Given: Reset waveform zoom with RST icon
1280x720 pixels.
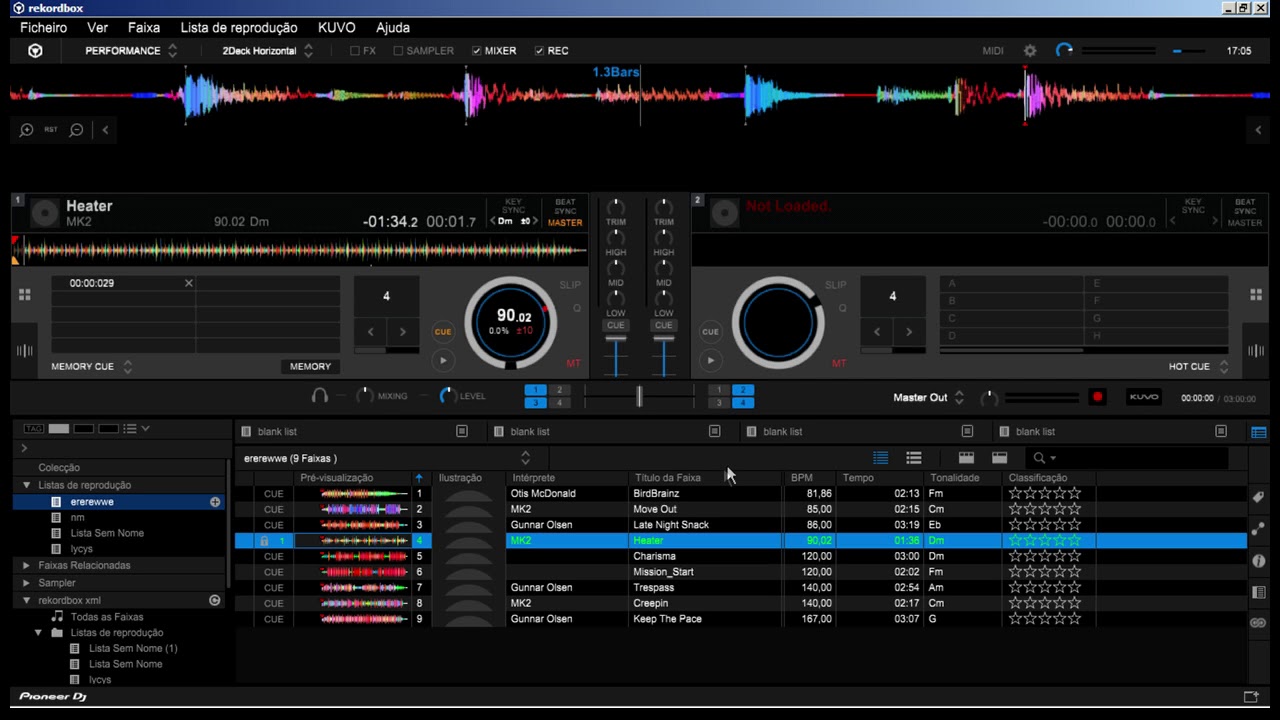Looking at the screenshot, I should click(51, 130).
